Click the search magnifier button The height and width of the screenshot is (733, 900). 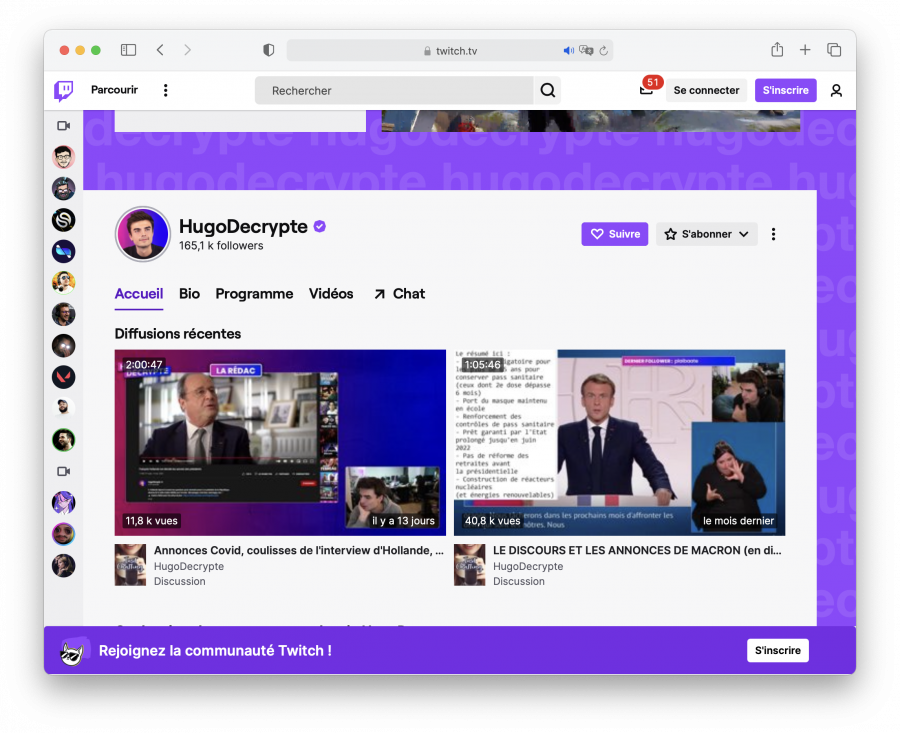(548, 90)
